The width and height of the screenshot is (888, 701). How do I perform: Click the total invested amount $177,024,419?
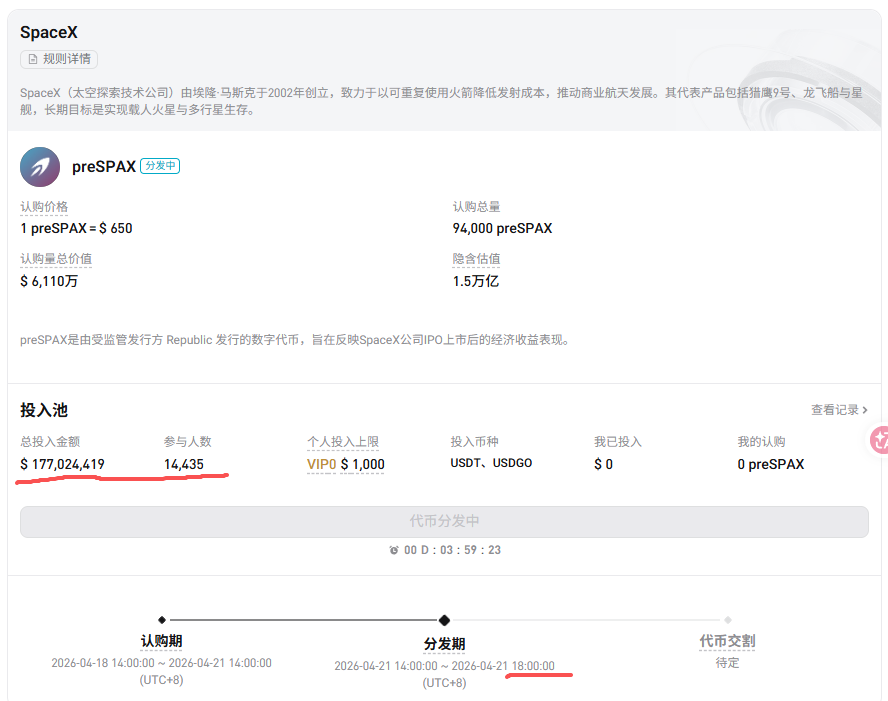(62, 464)
